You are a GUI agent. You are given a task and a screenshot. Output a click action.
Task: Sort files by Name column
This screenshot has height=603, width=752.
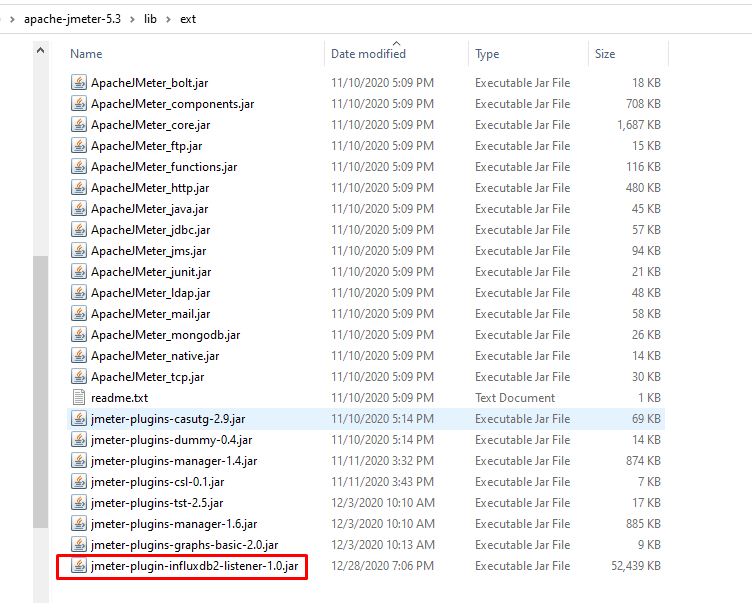click(86, 54)
